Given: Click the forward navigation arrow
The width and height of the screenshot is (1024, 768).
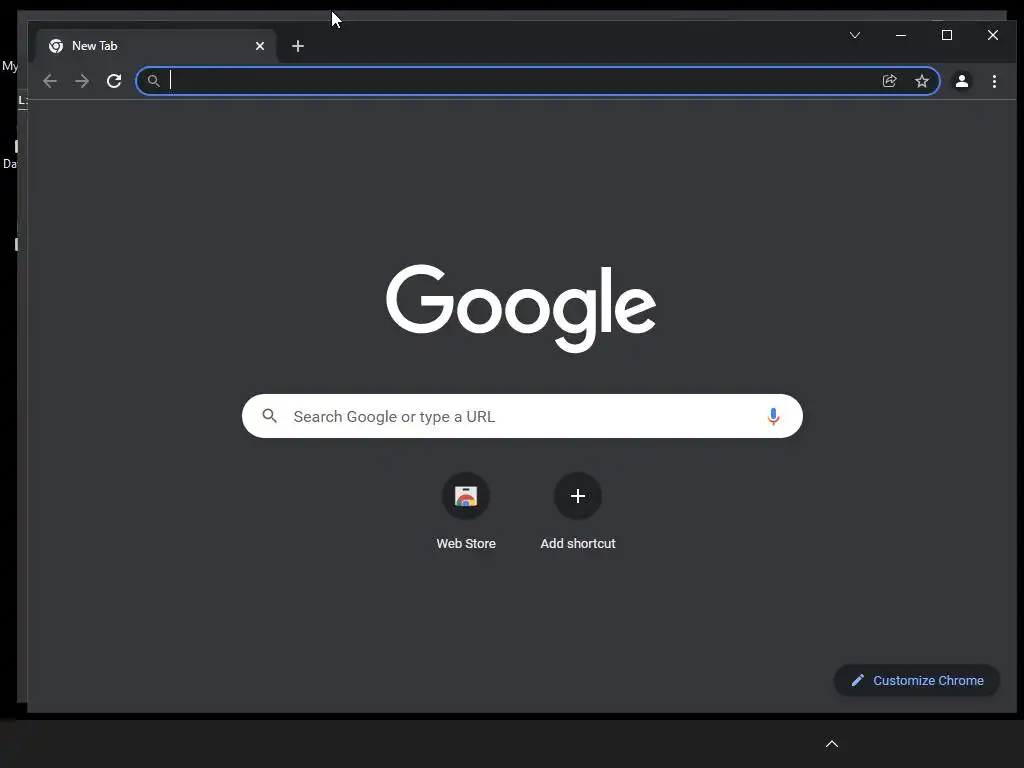Looking at the screenshot, I should coord(82,81).
